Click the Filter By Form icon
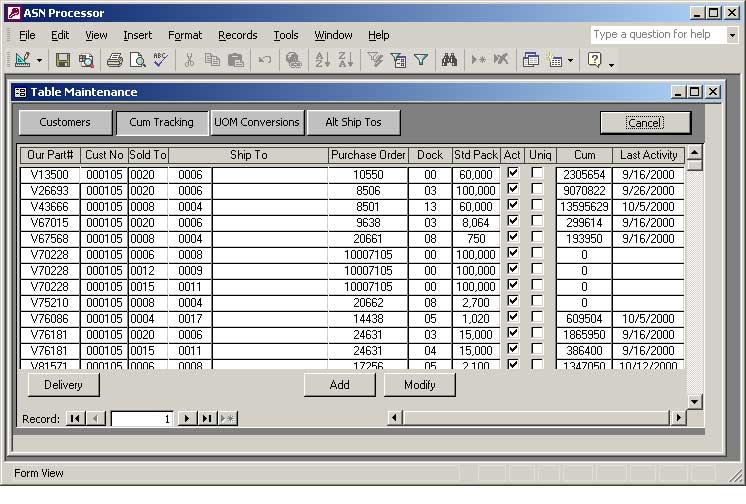746x504 pixels. pos(398,60)
